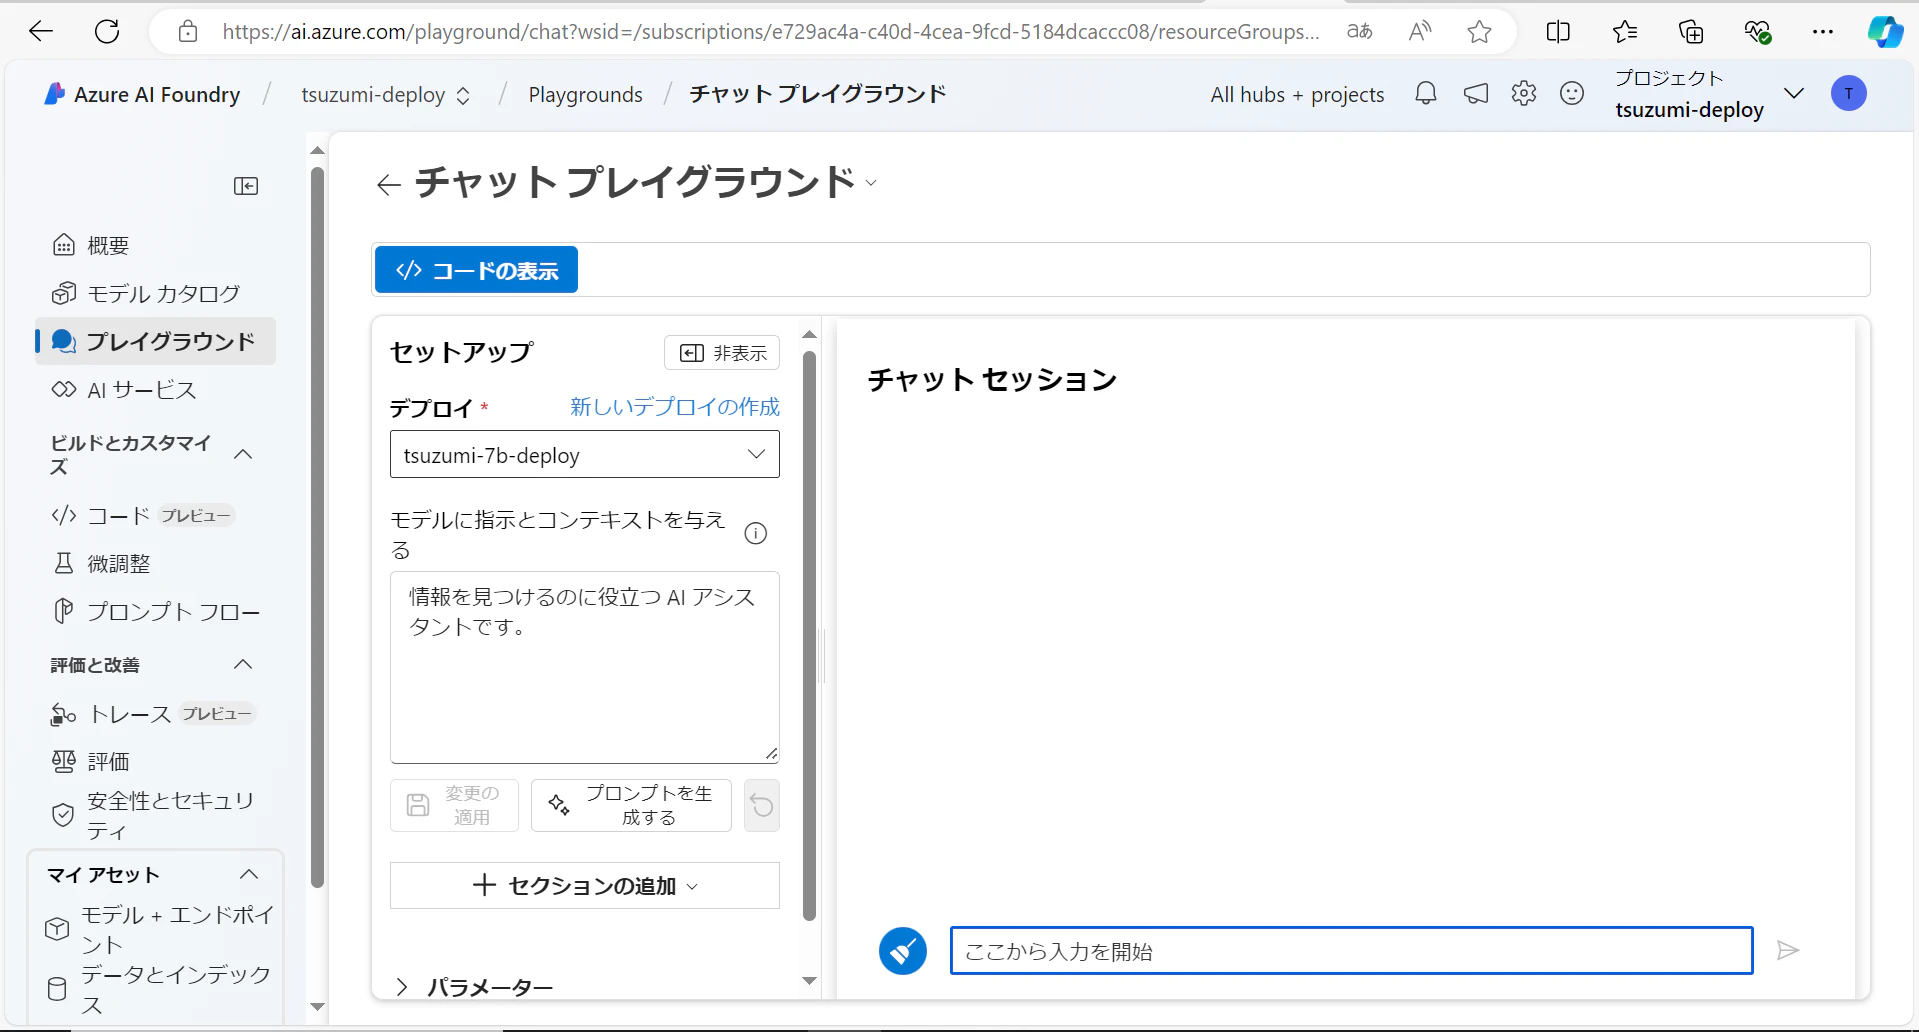Image resolution: width=1919 pixels, height=1032 pixels.
Task: Open モデル カタログ from the sidebar
Action: 163,293
